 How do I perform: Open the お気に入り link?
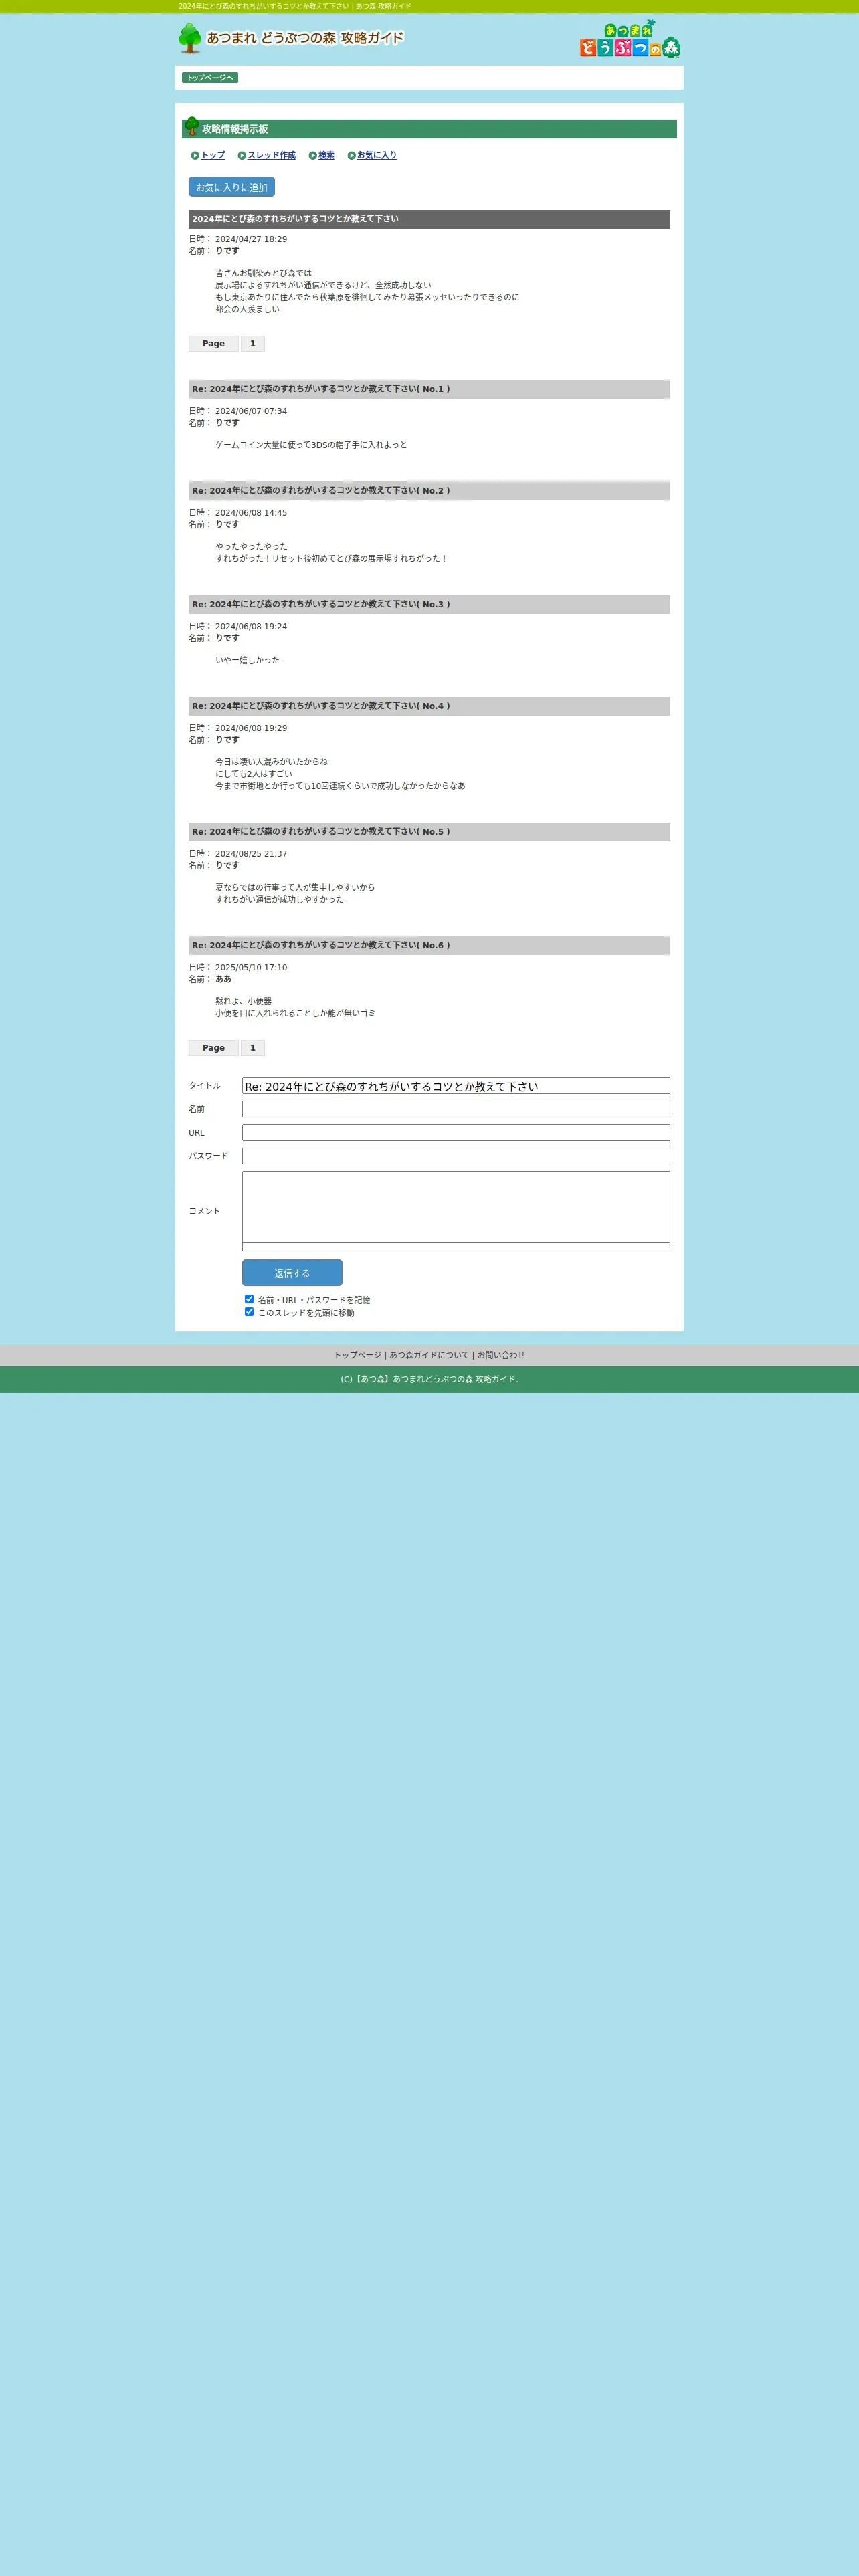pos(377,156)
